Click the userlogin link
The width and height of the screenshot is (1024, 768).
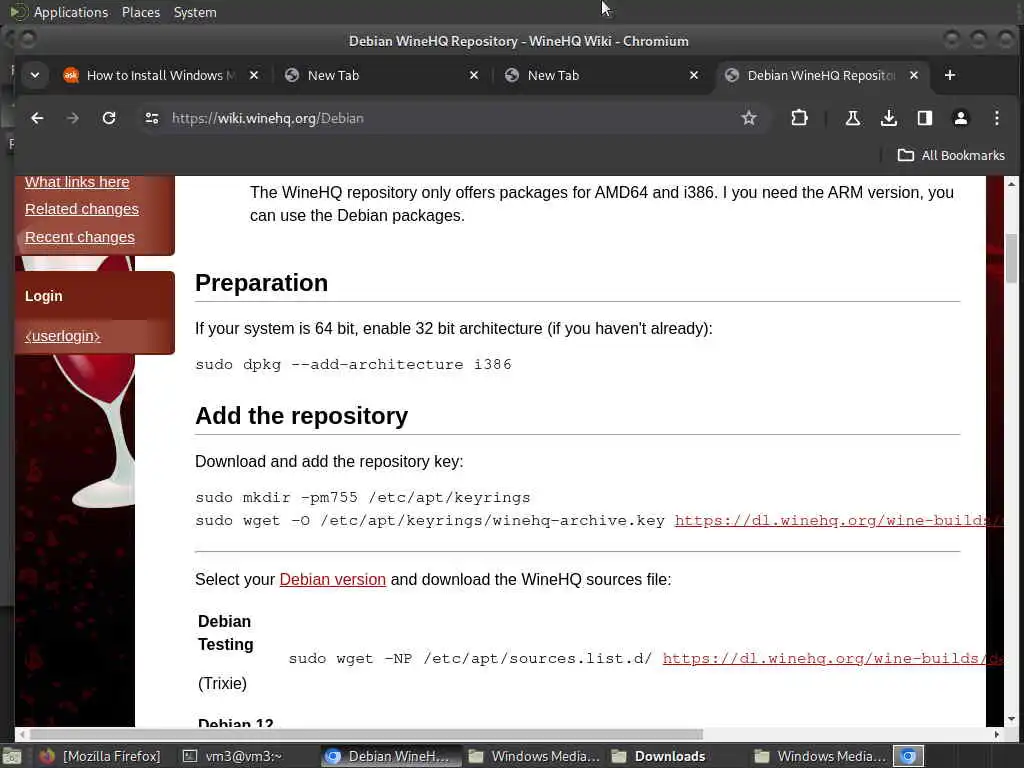point(63,336)
